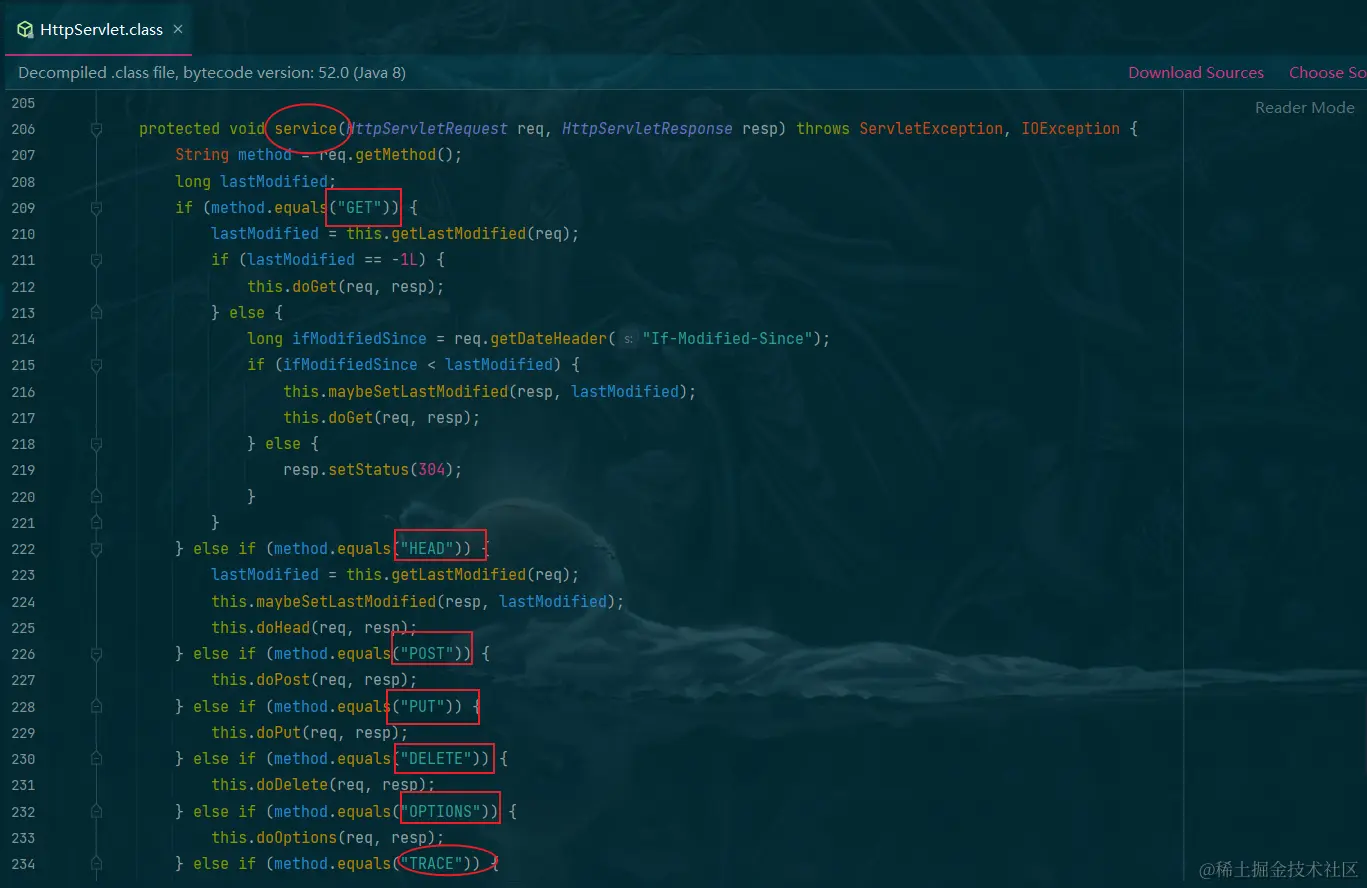
Task: Click ServletException in the throws clause
Action: (x=931, y=129)
